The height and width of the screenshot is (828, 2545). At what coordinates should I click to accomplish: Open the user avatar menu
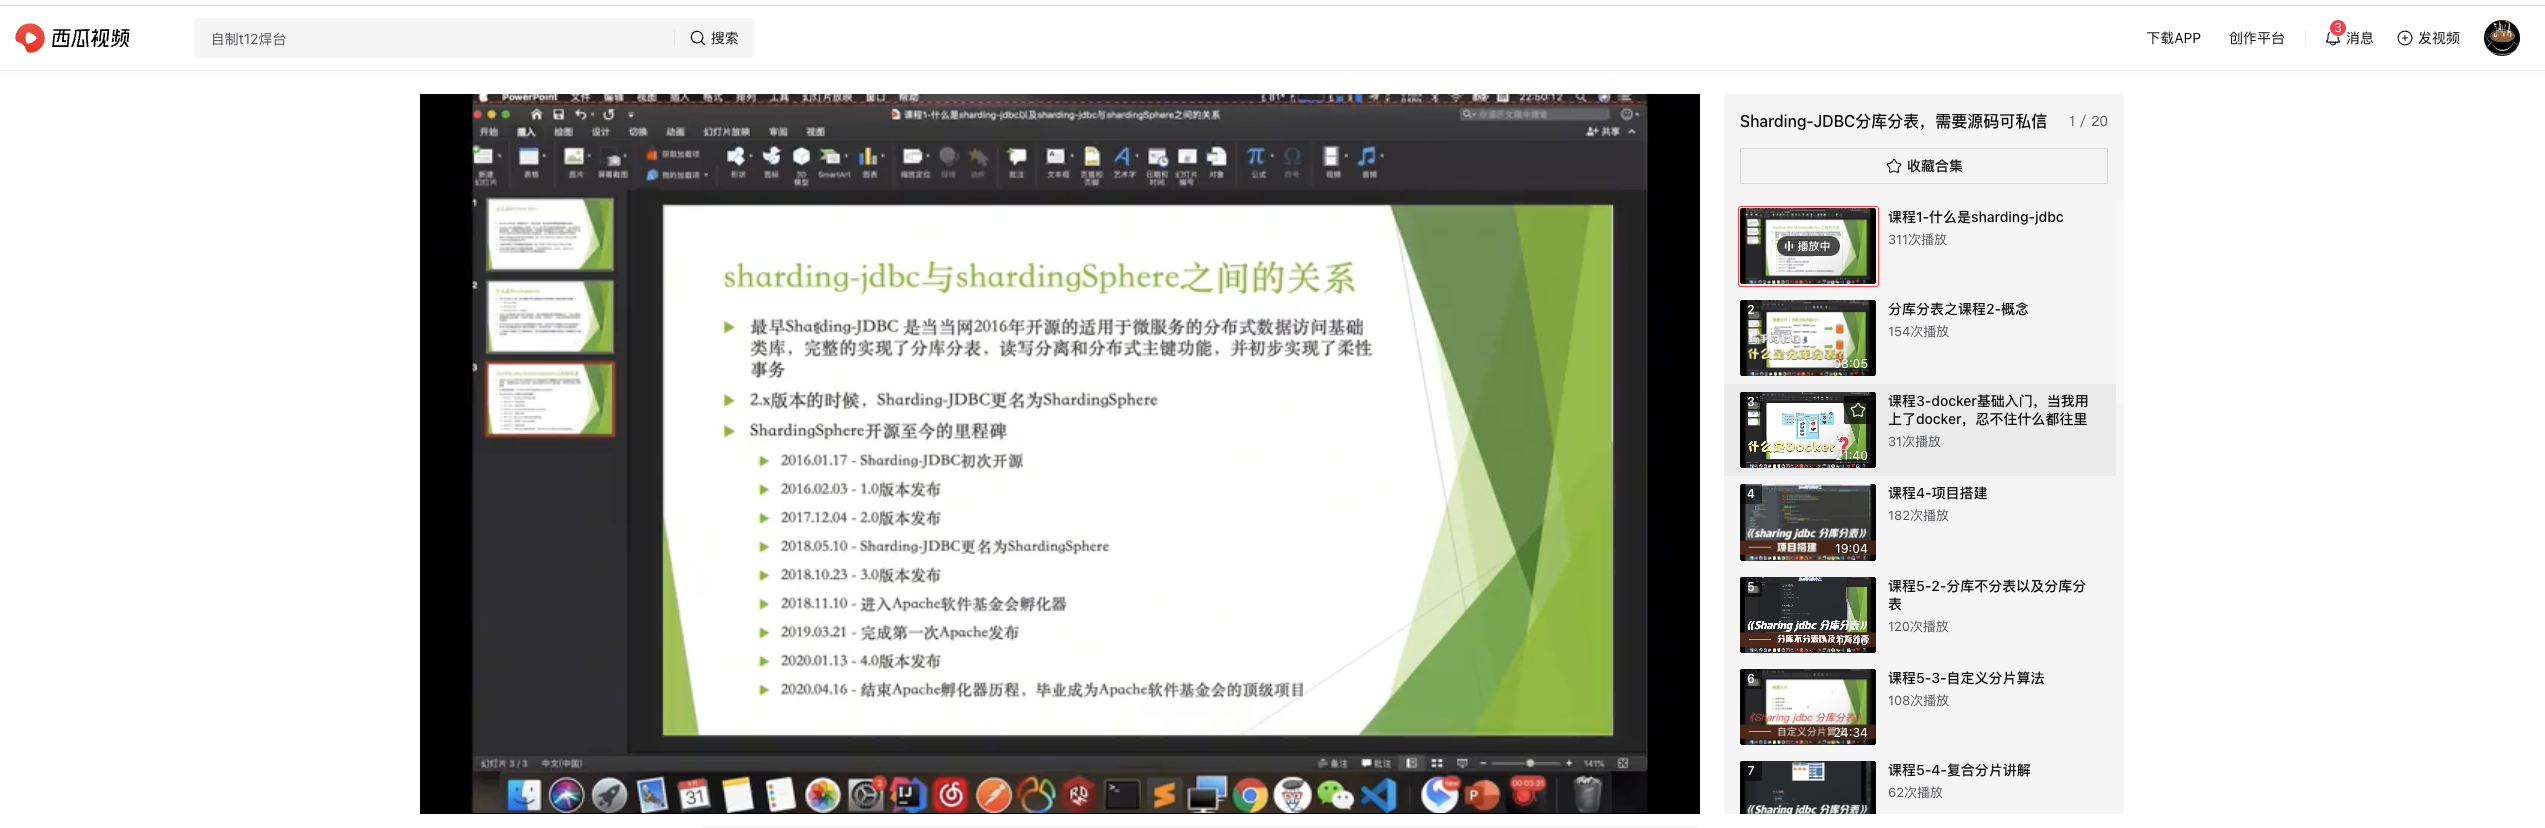point(2501,38)
